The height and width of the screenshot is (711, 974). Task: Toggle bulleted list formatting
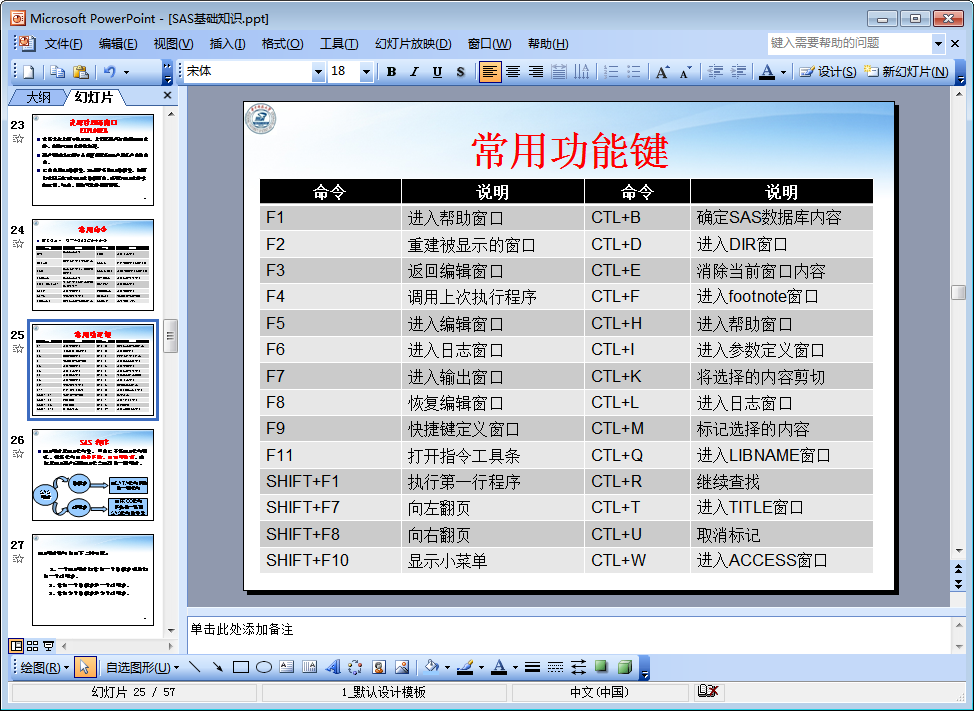pyautogui.click(x=634, y=72)
